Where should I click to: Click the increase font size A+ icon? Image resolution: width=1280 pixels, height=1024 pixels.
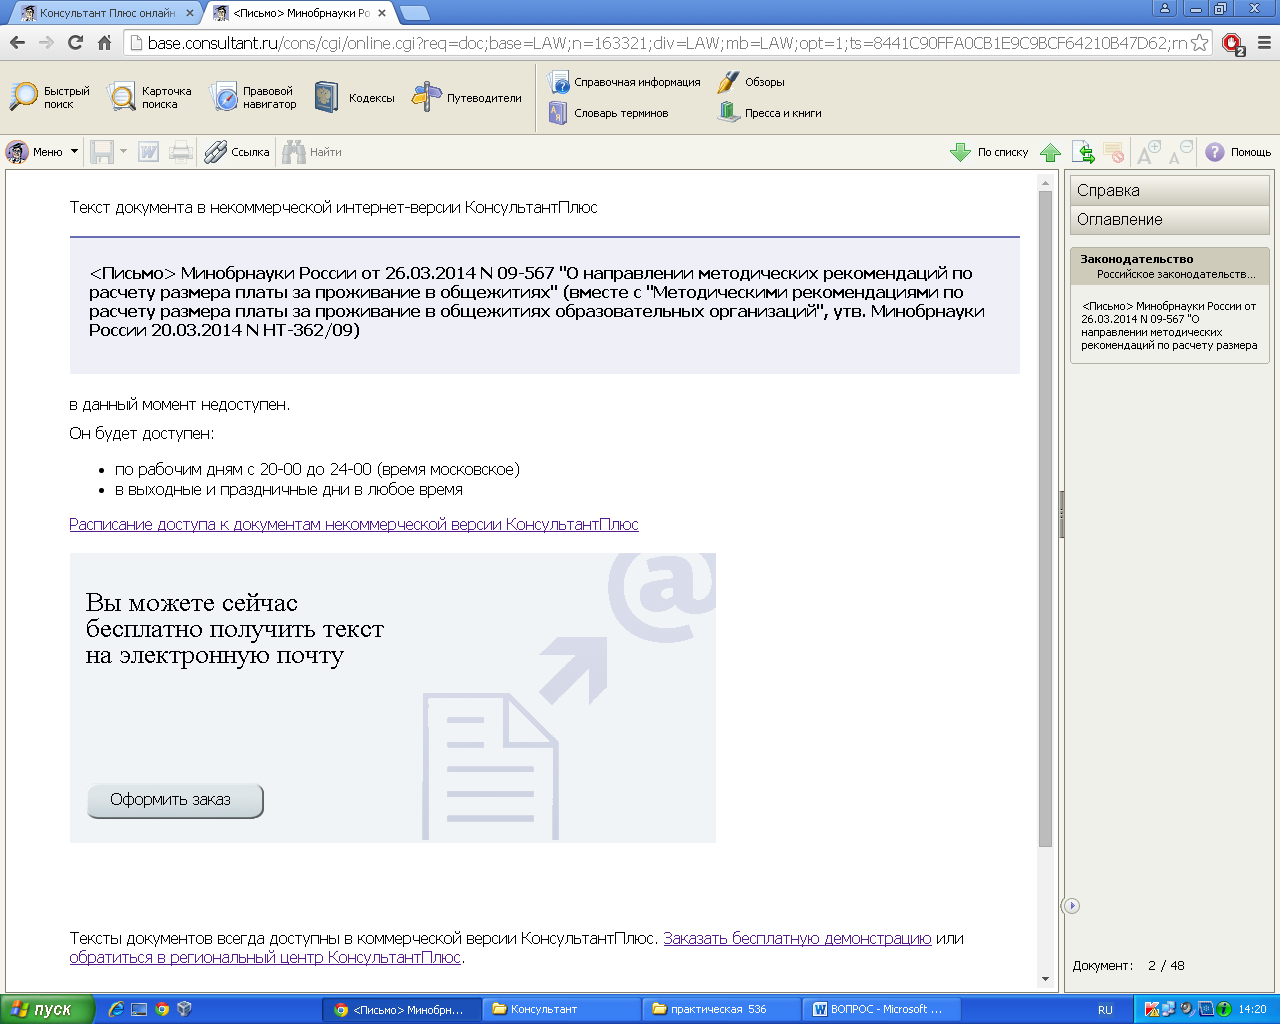(1148, 152)
